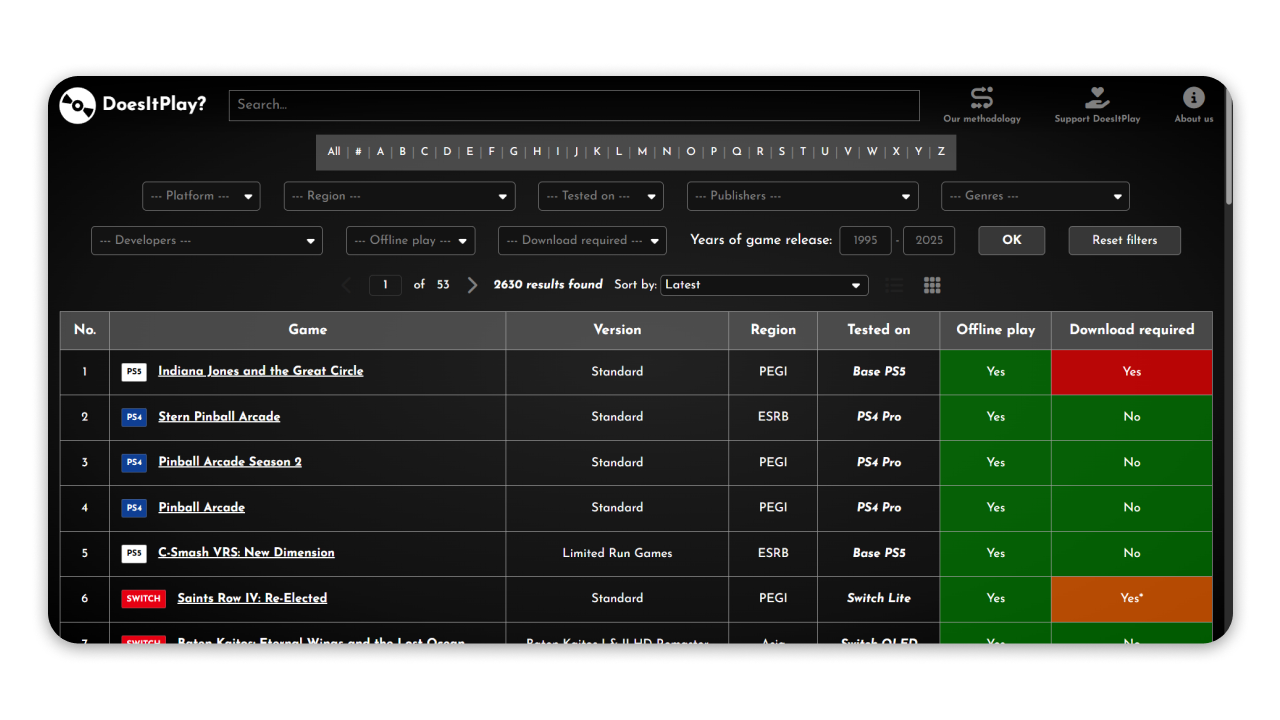Click the start year 1995 field
Viewport: 1280px width, 720px height.
(865, 241)
